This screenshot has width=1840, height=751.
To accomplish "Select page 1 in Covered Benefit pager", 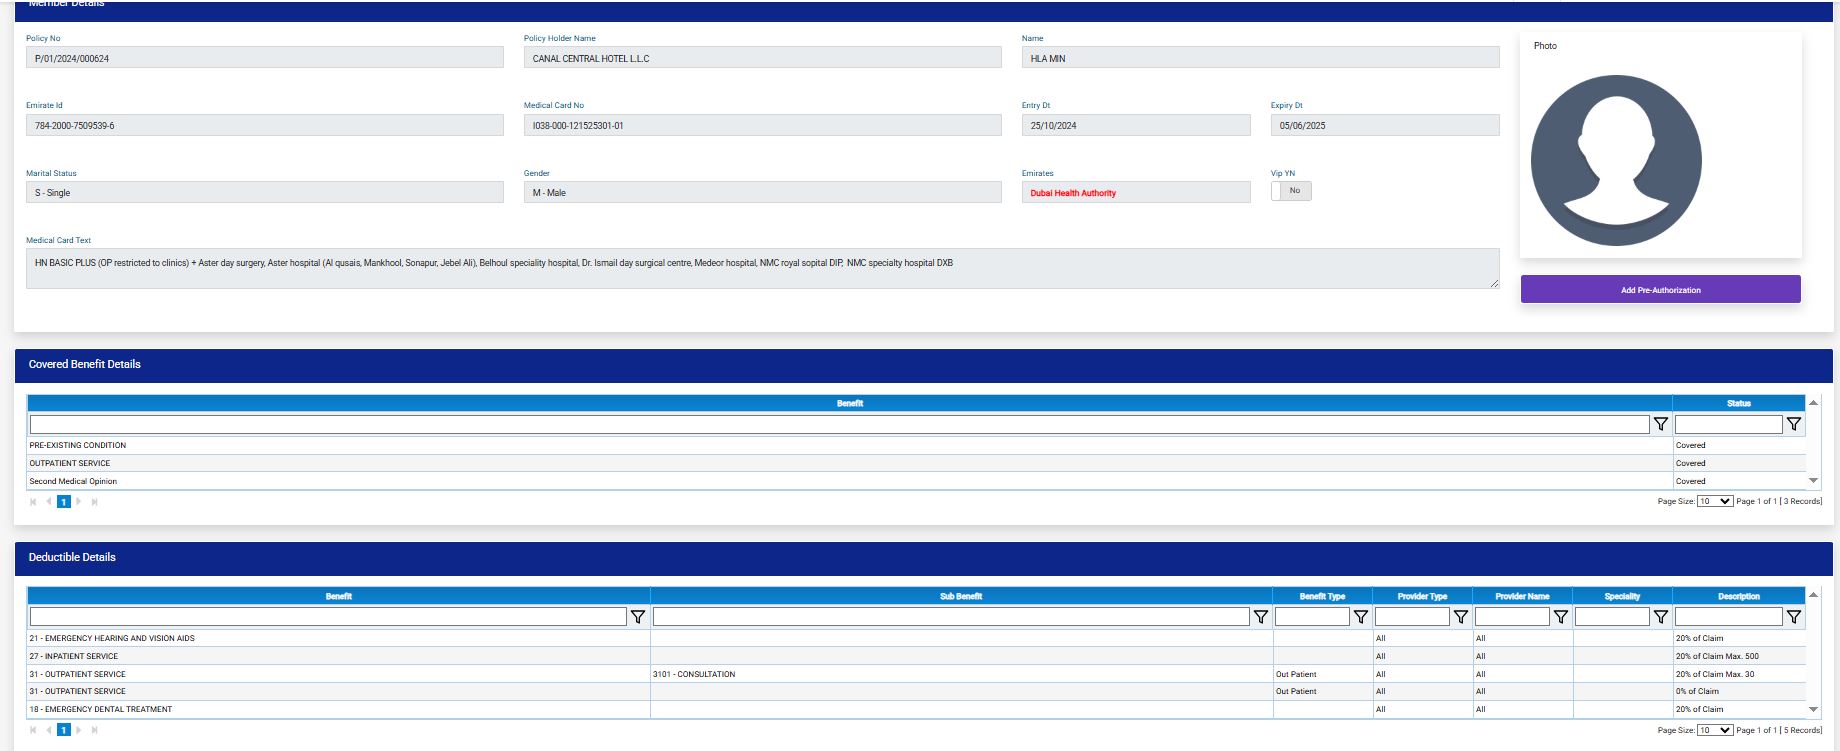I will (x=63, y=502).
